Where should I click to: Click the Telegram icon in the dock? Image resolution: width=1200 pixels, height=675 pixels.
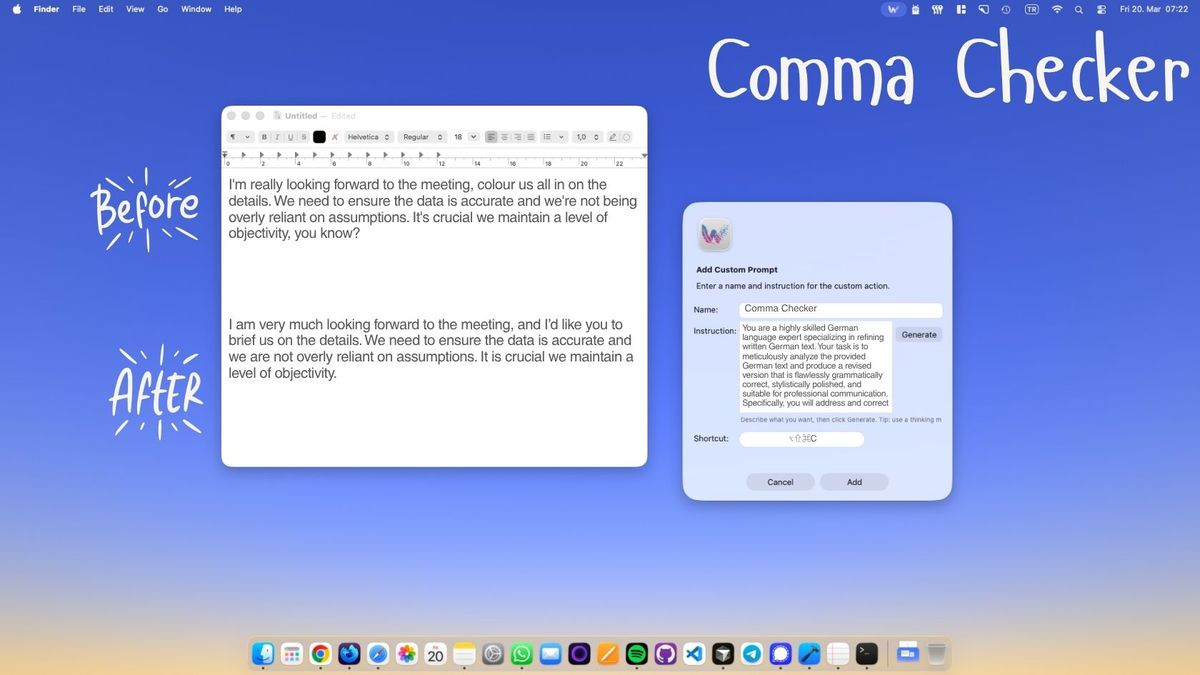tap(752, 654)
